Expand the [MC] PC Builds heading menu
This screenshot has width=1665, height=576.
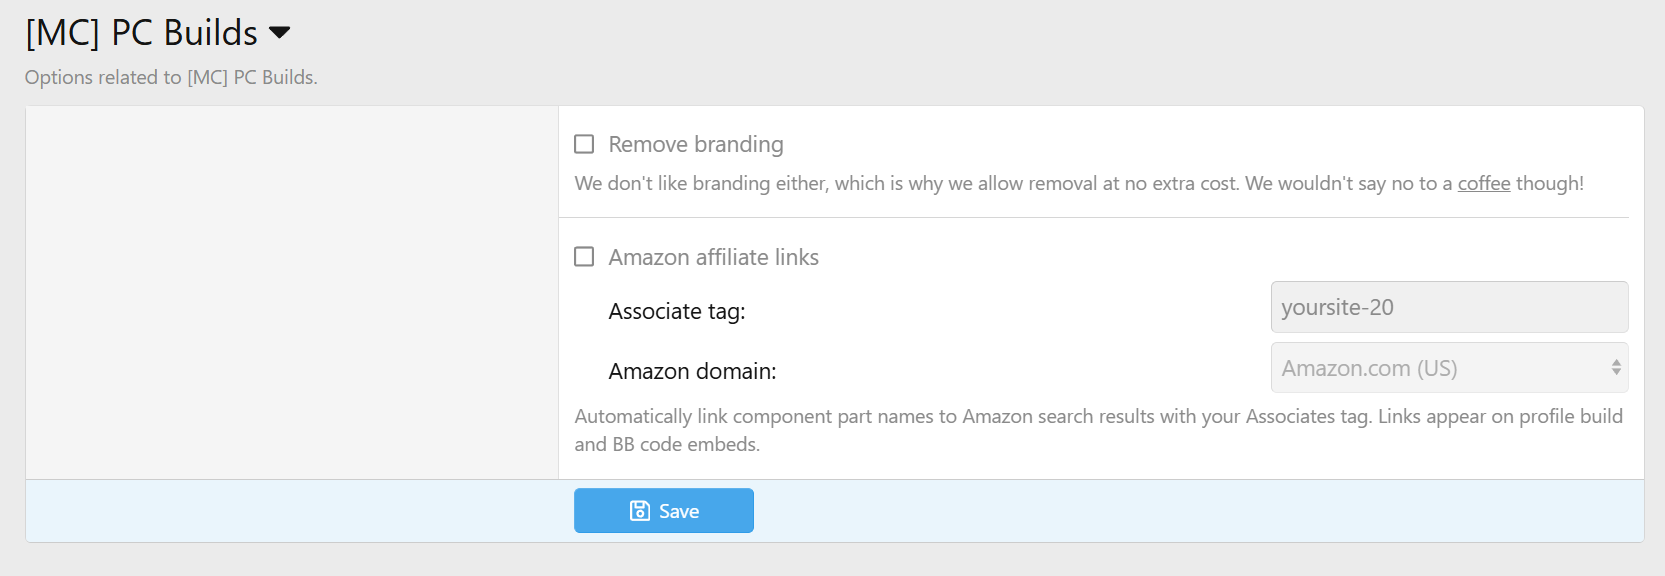point(141,33)
